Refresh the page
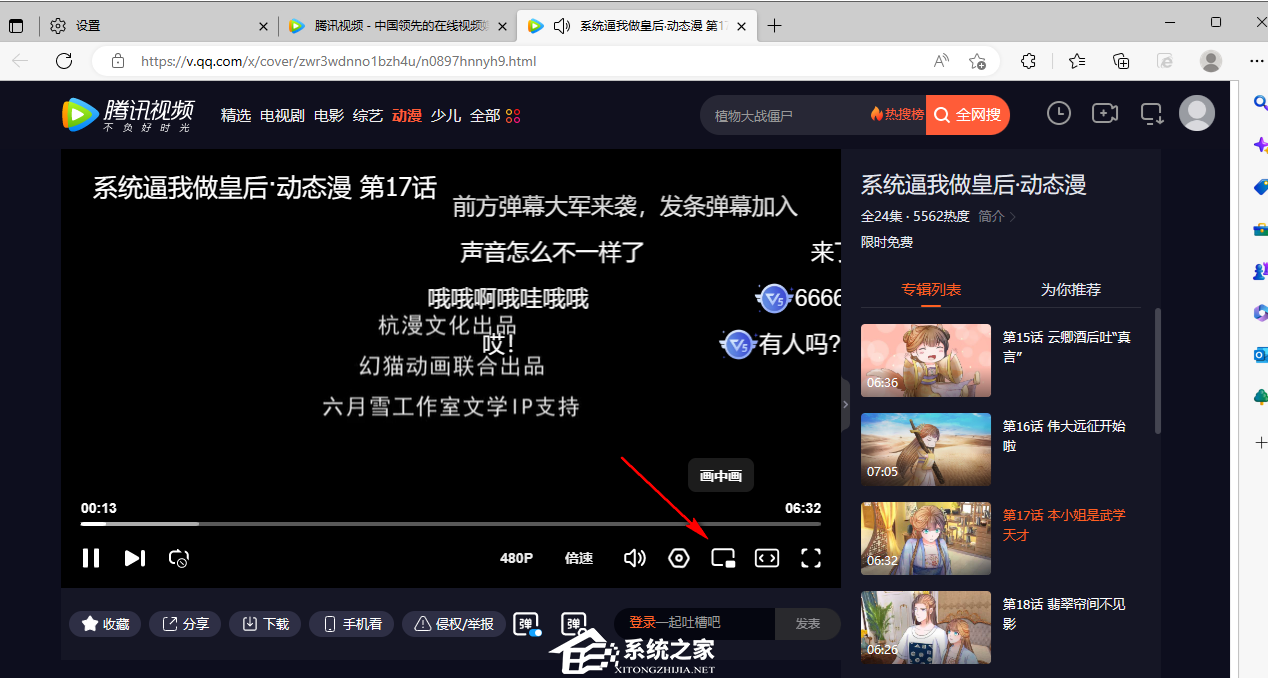Viewport: 1268px width, 678px height. point(64,61)
